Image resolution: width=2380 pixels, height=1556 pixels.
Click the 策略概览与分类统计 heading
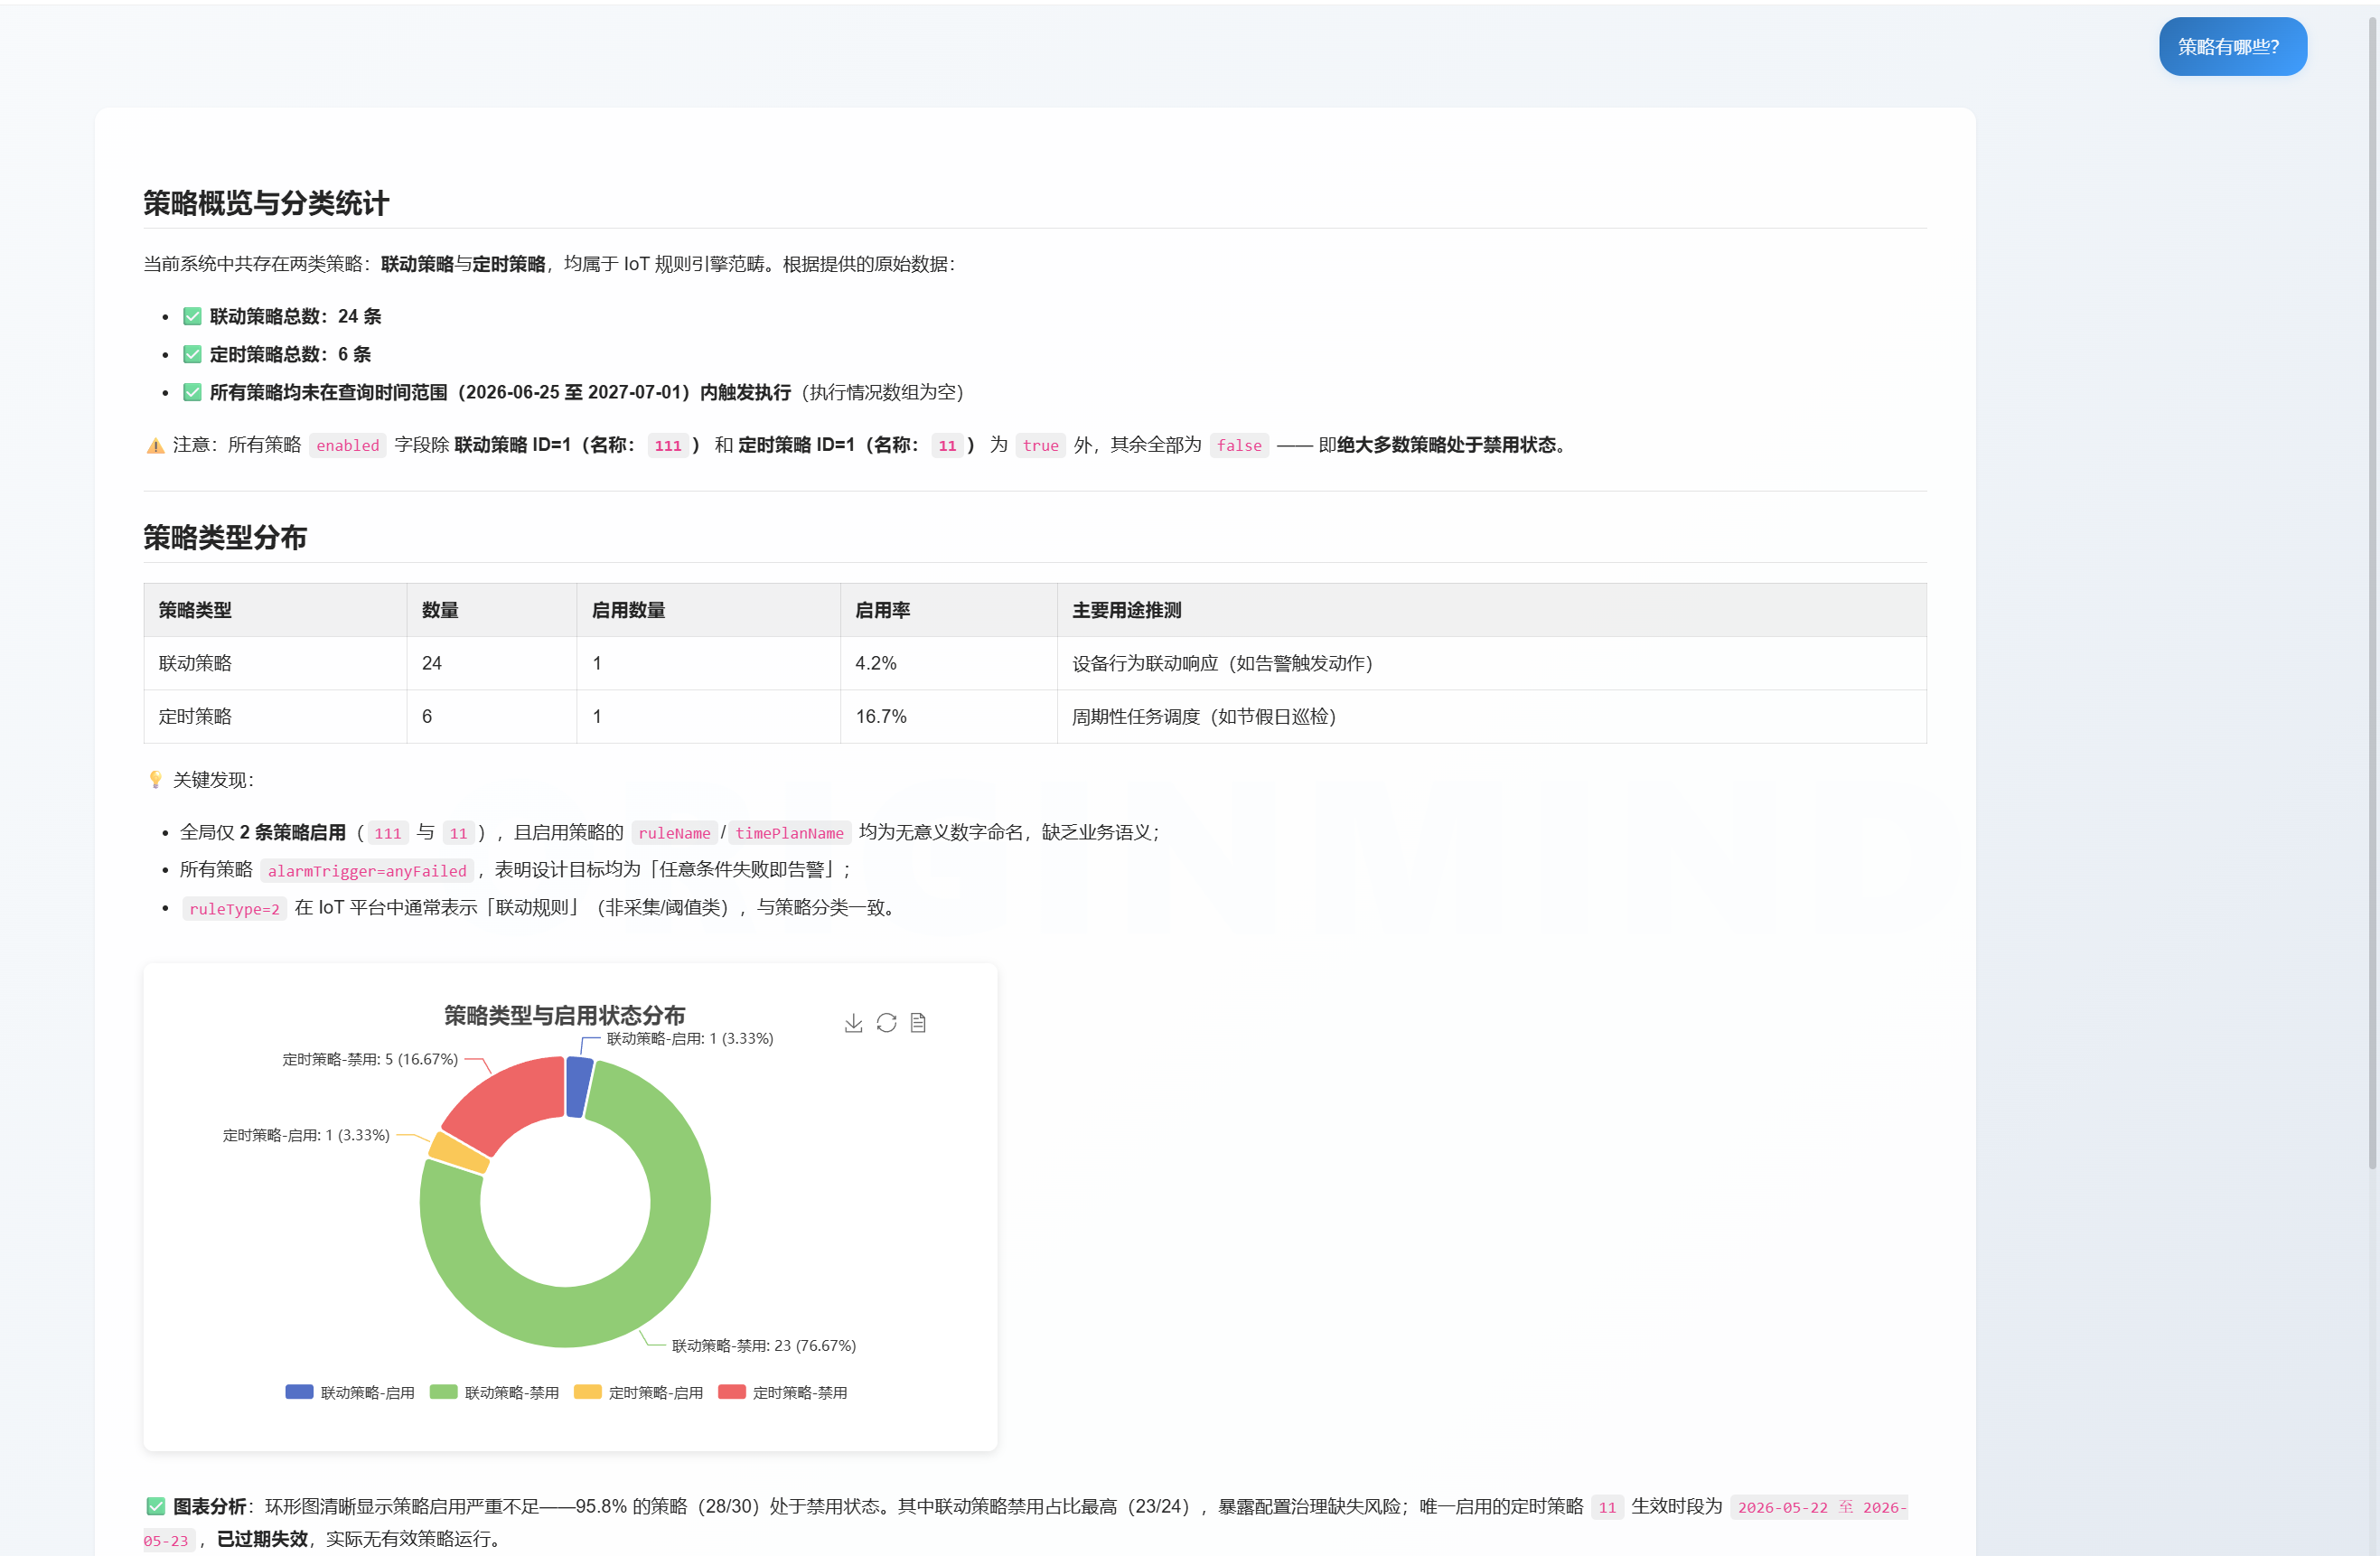click(x=266, y=203)
